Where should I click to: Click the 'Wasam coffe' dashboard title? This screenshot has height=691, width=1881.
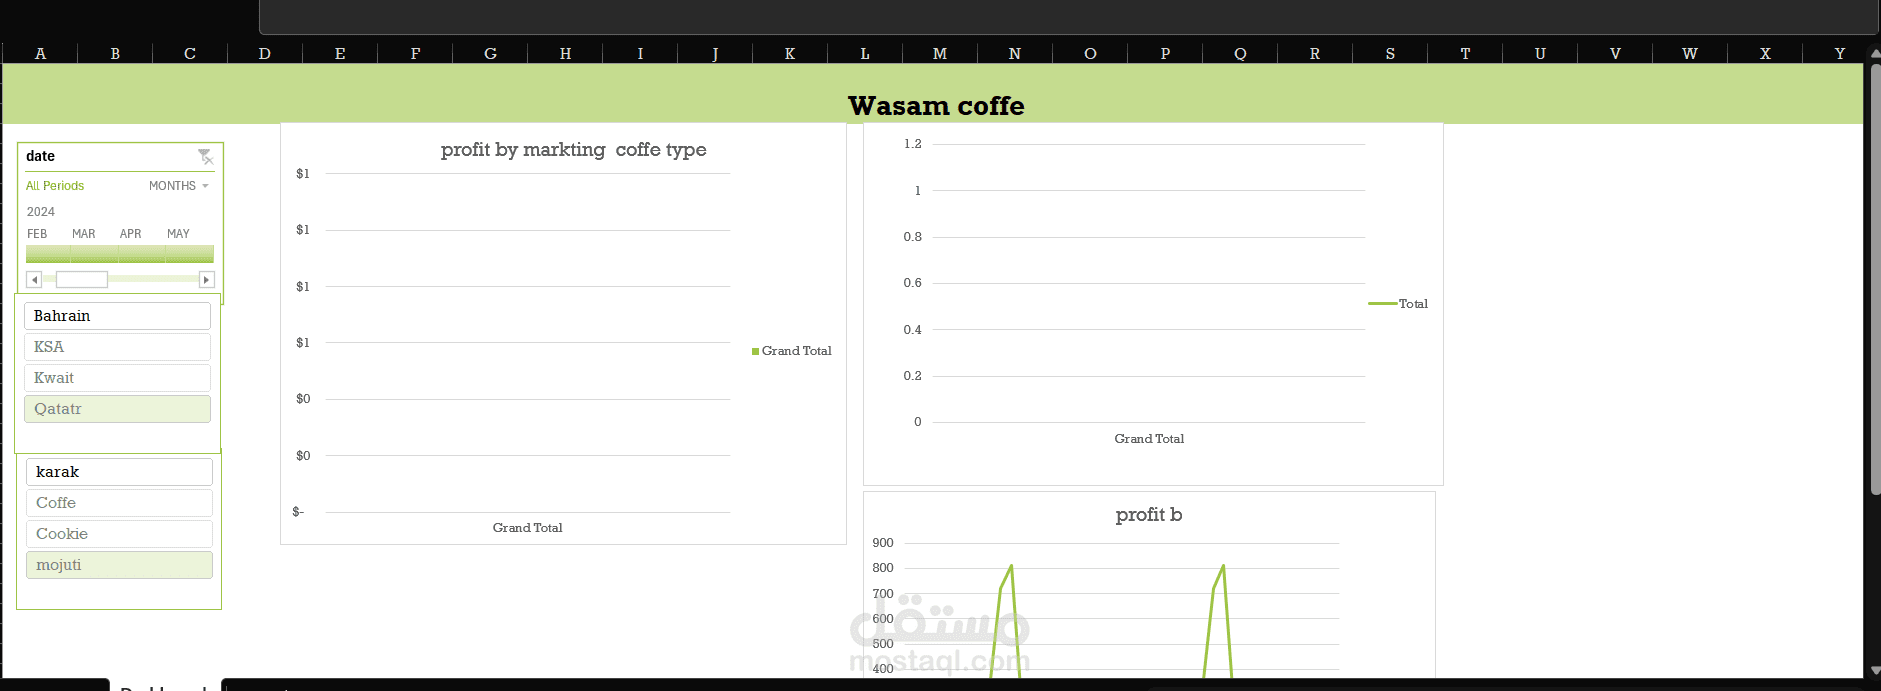coord(936,106)
